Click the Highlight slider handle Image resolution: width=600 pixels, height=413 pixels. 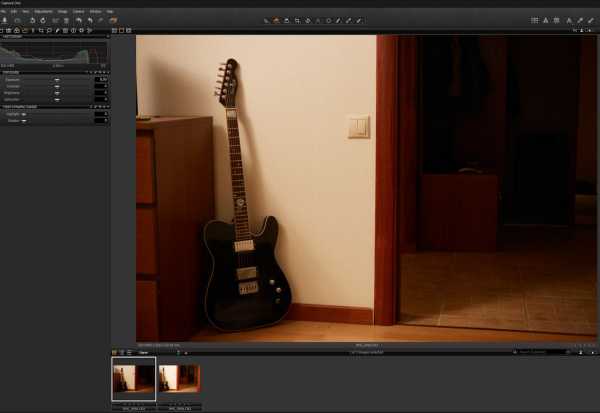coord(24,114)
